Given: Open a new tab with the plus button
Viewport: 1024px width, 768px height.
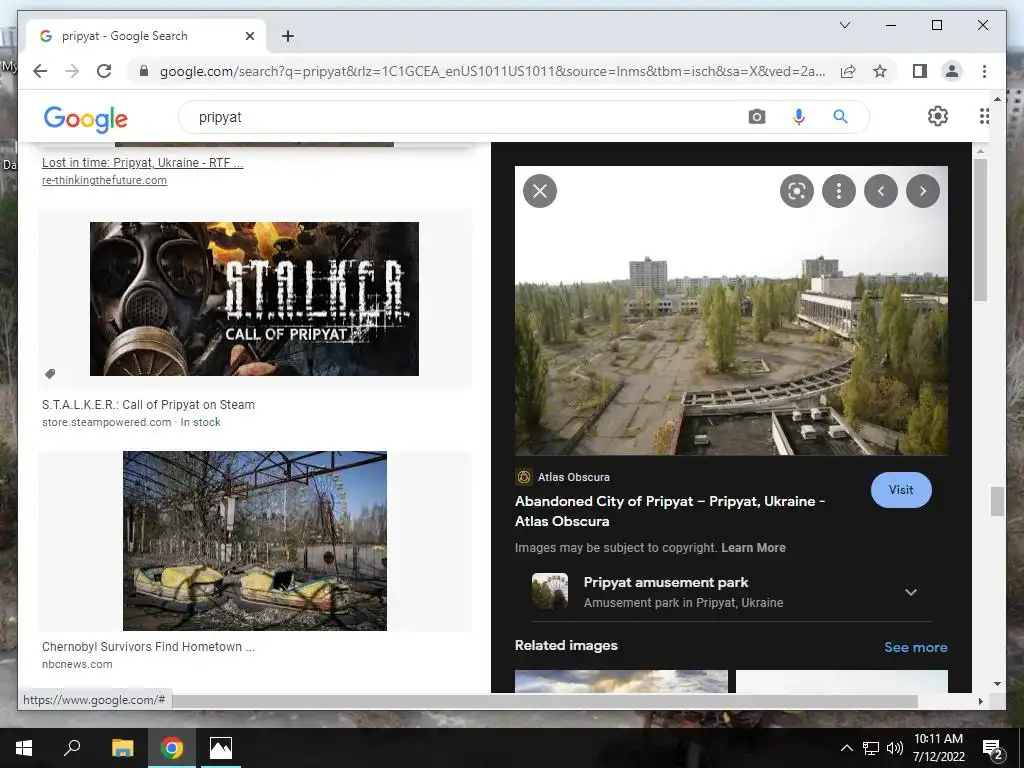Looking at the screenshot, I should coord(288,36).
